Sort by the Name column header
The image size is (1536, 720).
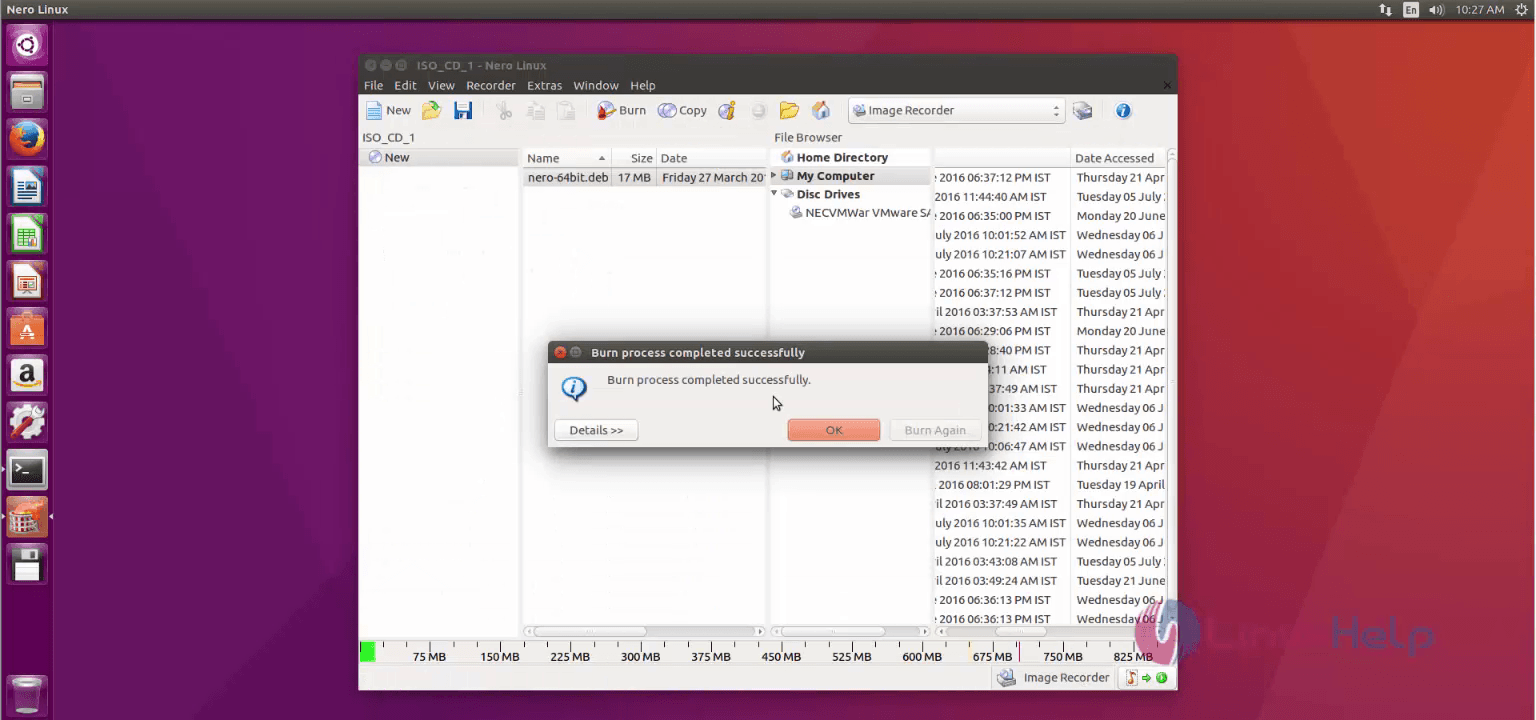point(567,158)
